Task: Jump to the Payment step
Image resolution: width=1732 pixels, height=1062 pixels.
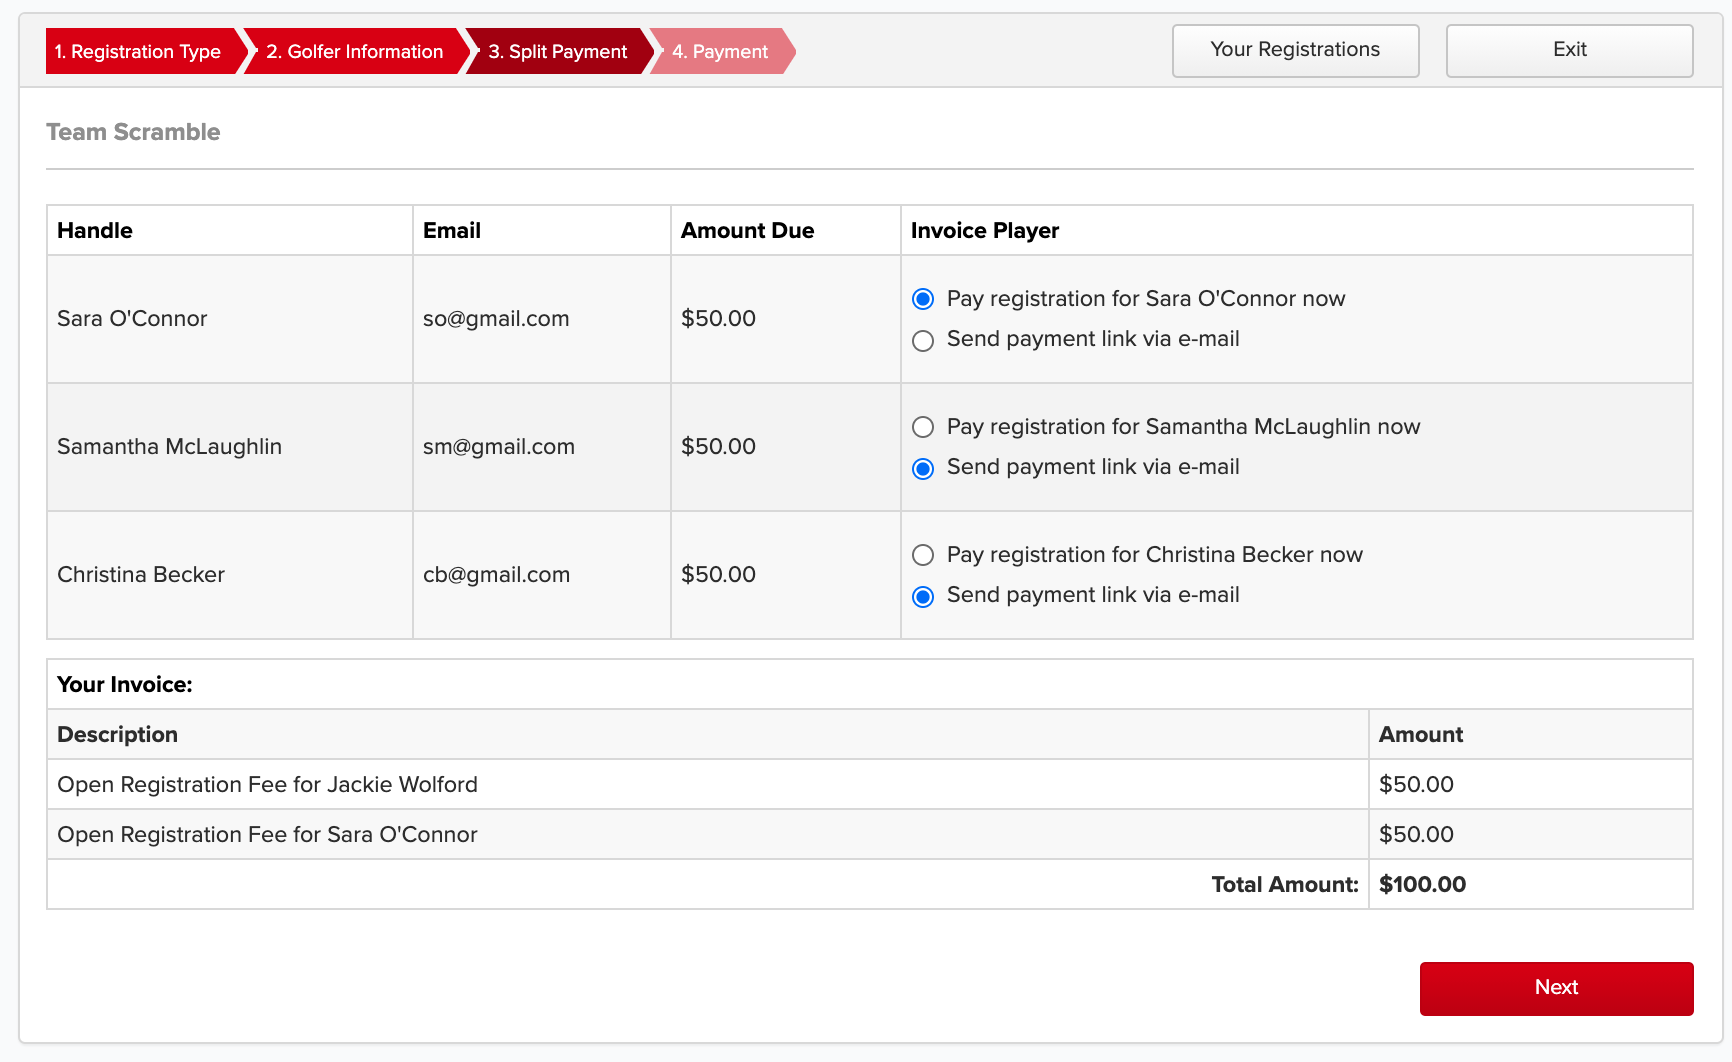Action: 720,51
